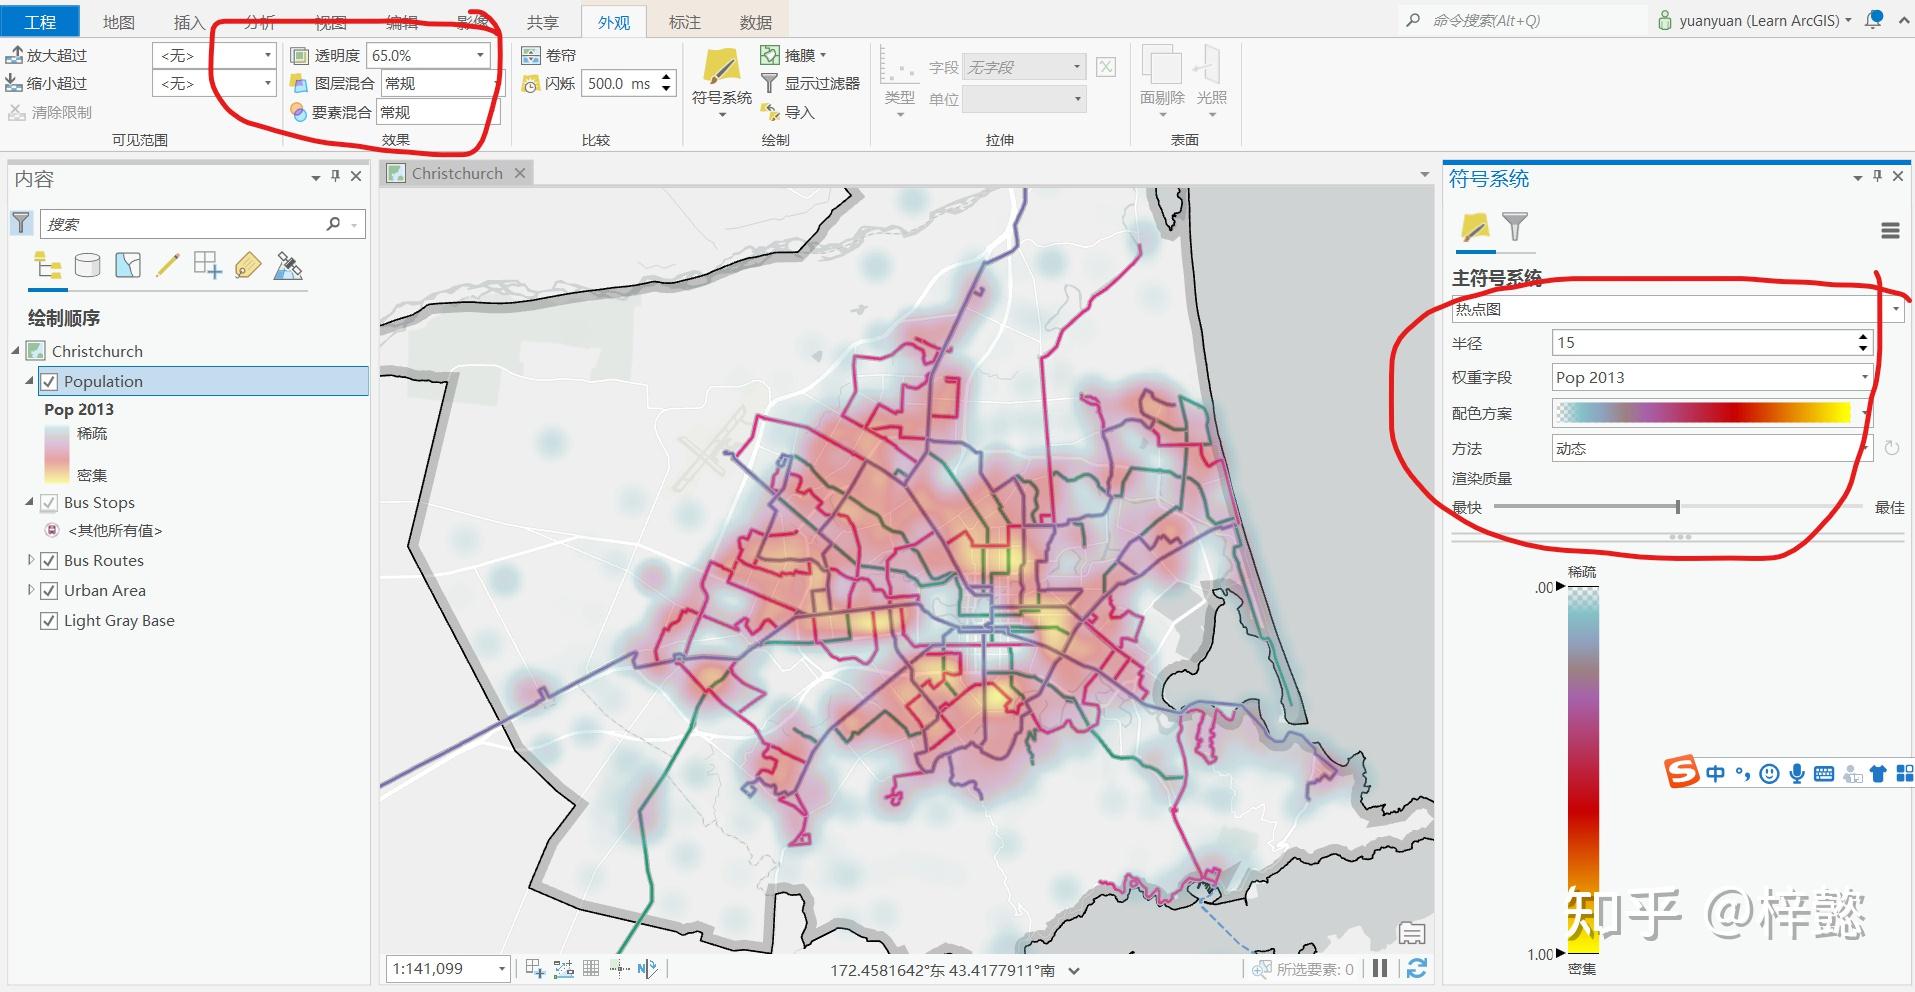
Task: Select the Swipe (卷帘) tool
Action: coord(549,55)
